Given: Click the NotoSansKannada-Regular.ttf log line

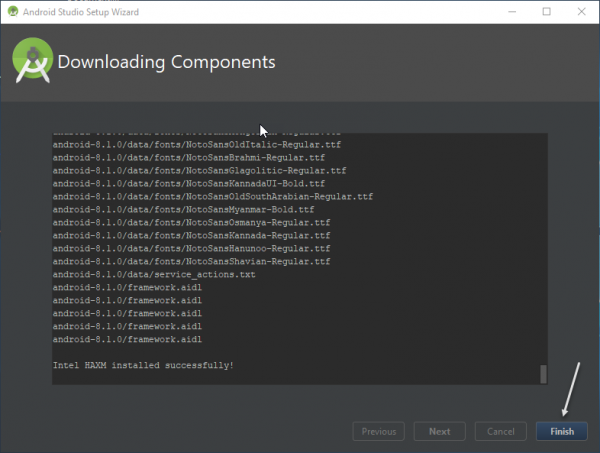Looking at the screenshot, I should (x=191, y=236).
